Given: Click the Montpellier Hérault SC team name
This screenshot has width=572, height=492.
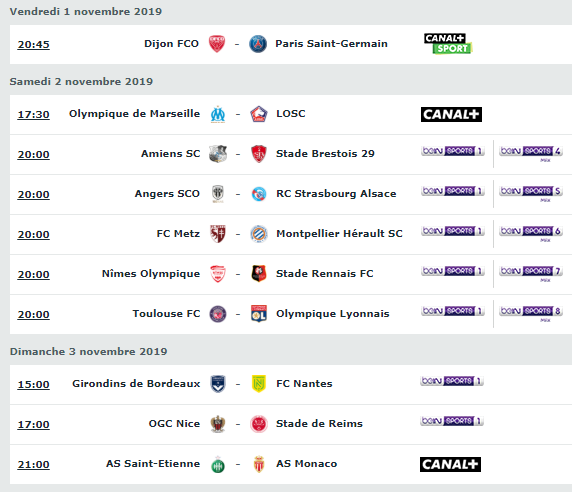Looking at the screenshot, I should [339, 233].
